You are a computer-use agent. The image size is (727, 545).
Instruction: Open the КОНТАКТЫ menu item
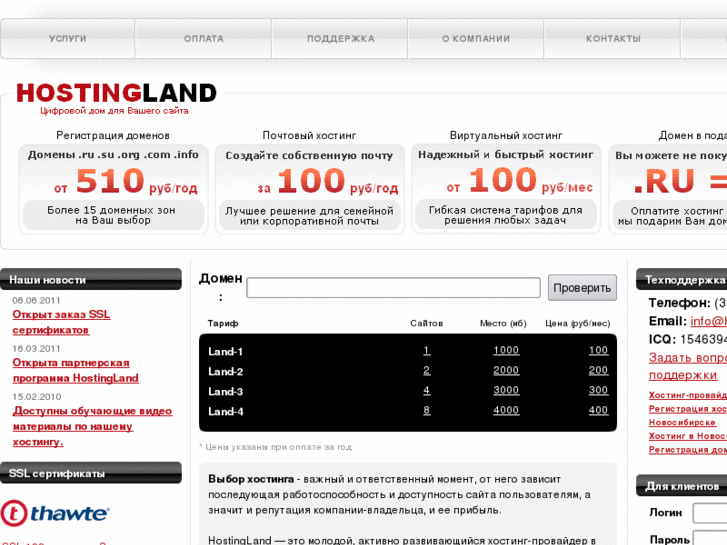613,39
